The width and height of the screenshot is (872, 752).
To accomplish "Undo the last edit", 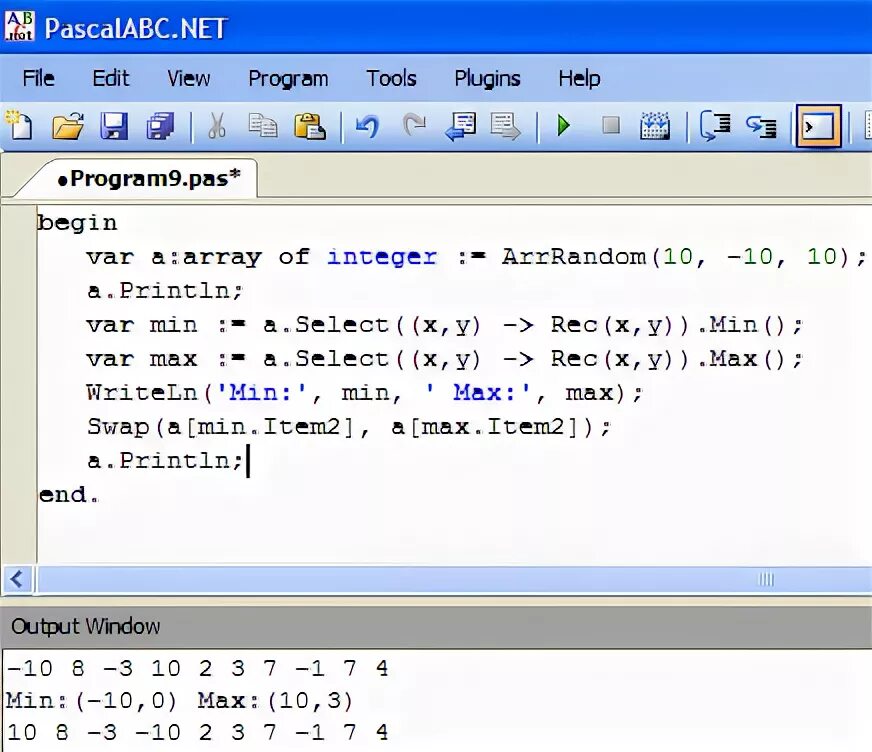I will (367, 126).
